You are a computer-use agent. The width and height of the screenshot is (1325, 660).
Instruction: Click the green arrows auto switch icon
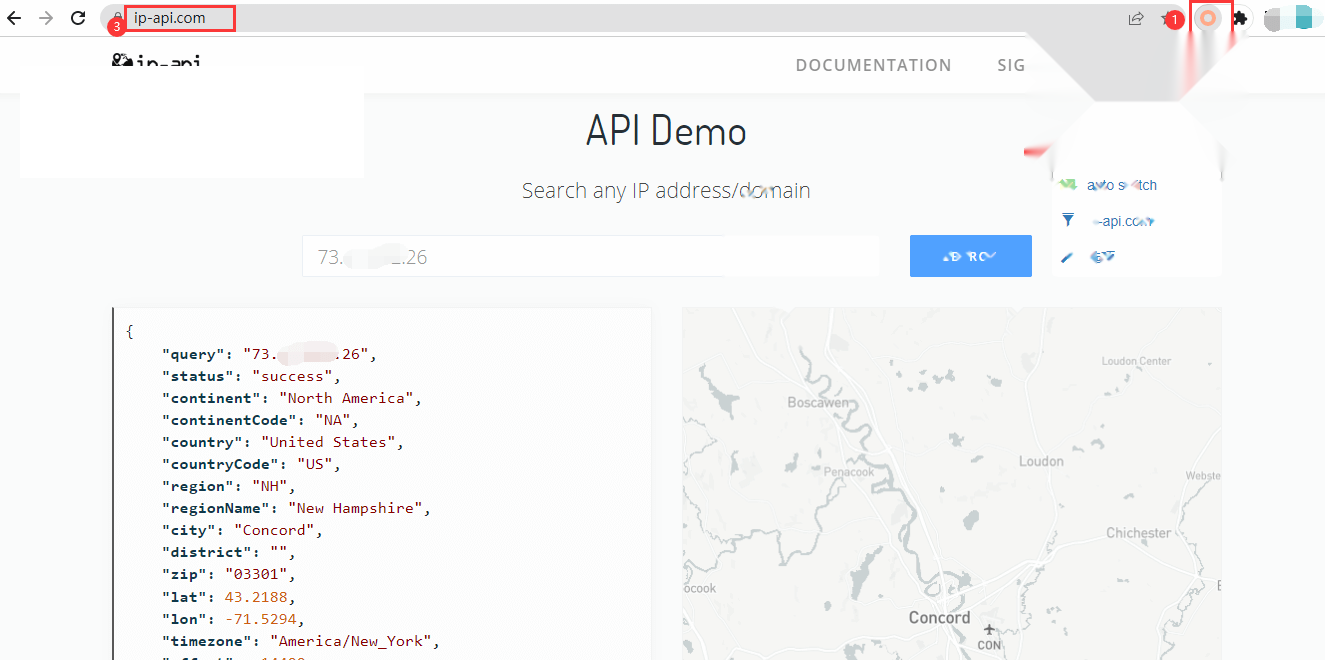1068,184
